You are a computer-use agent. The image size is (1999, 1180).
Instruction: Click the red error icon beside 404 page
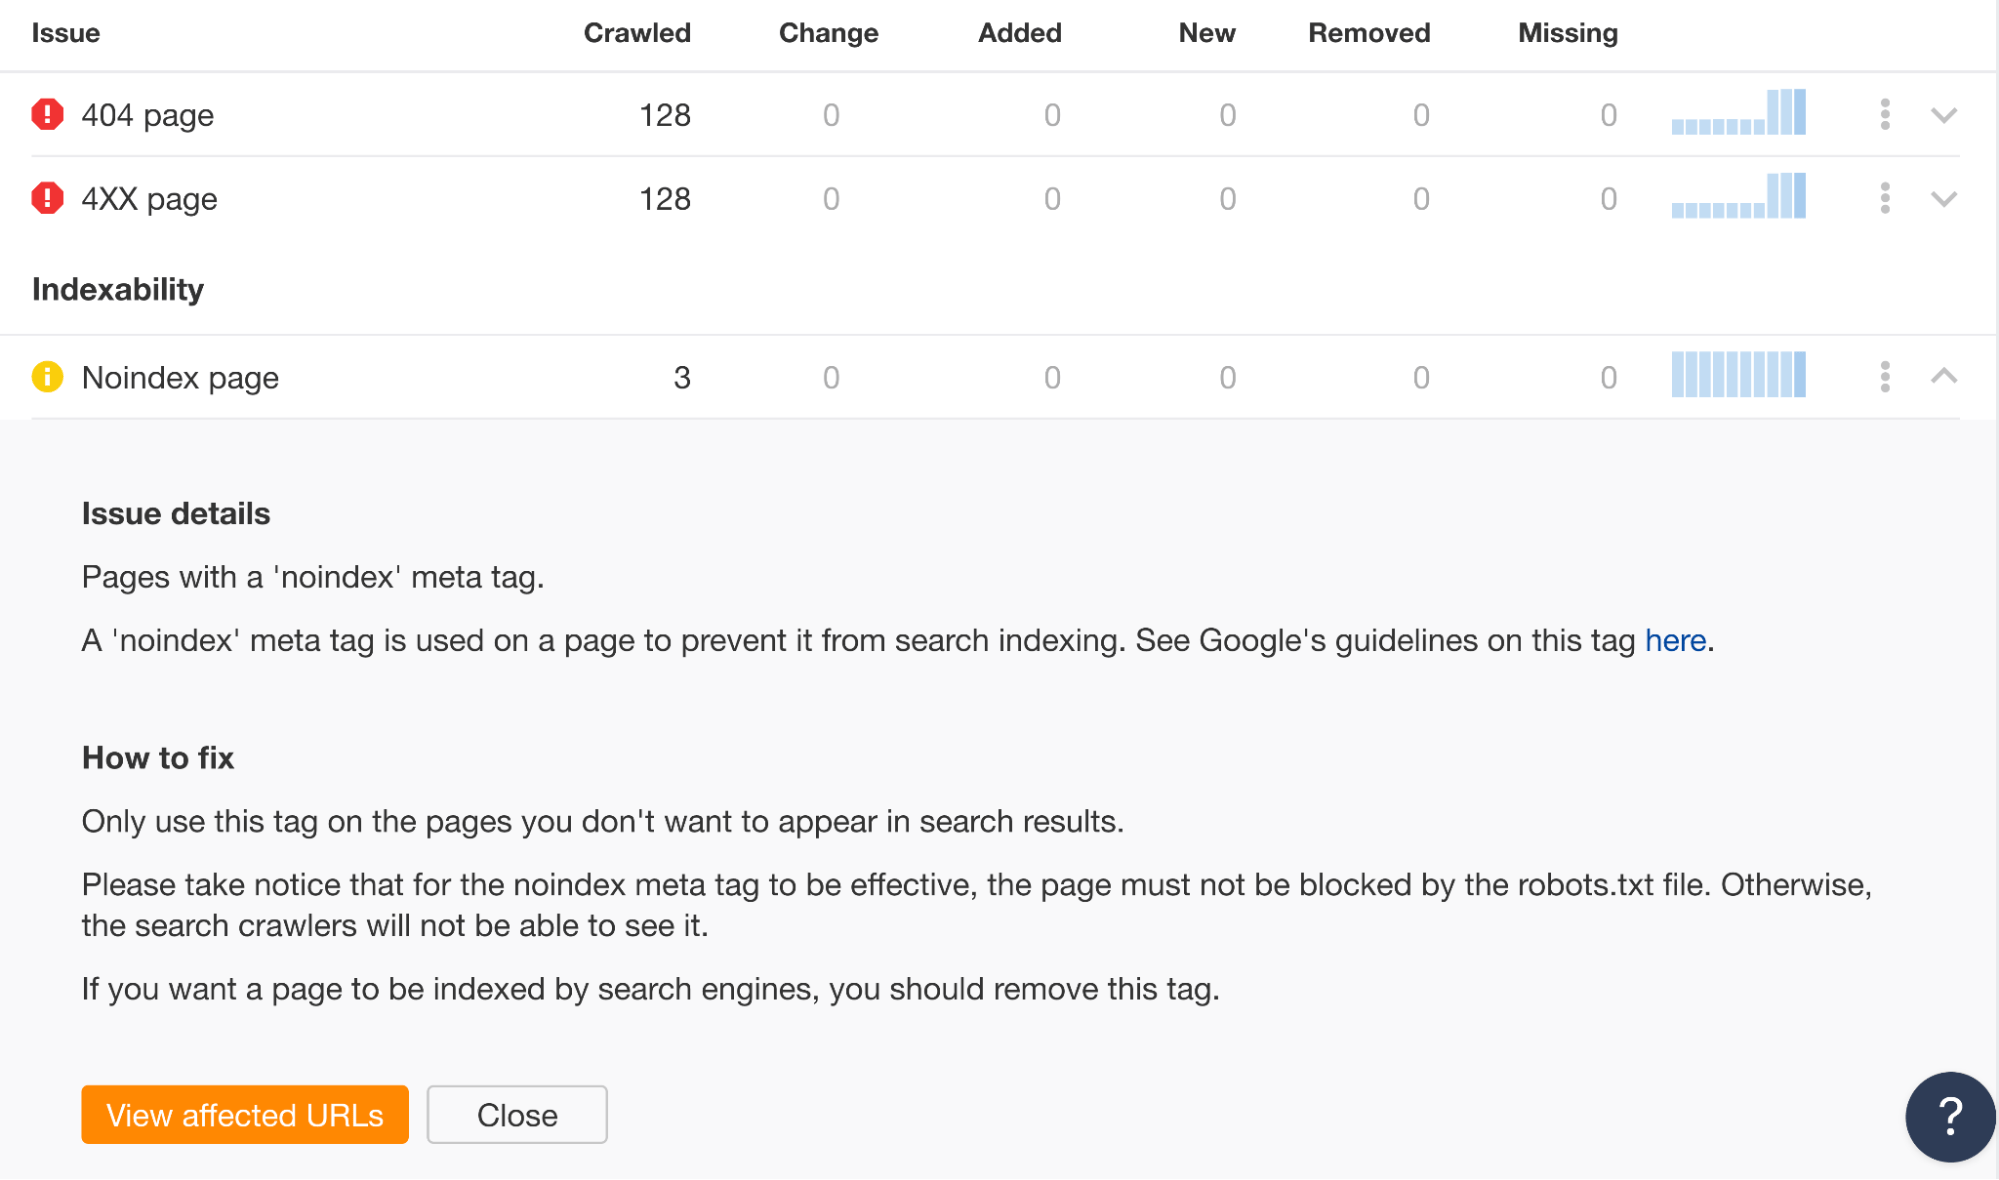pos(48,114)
